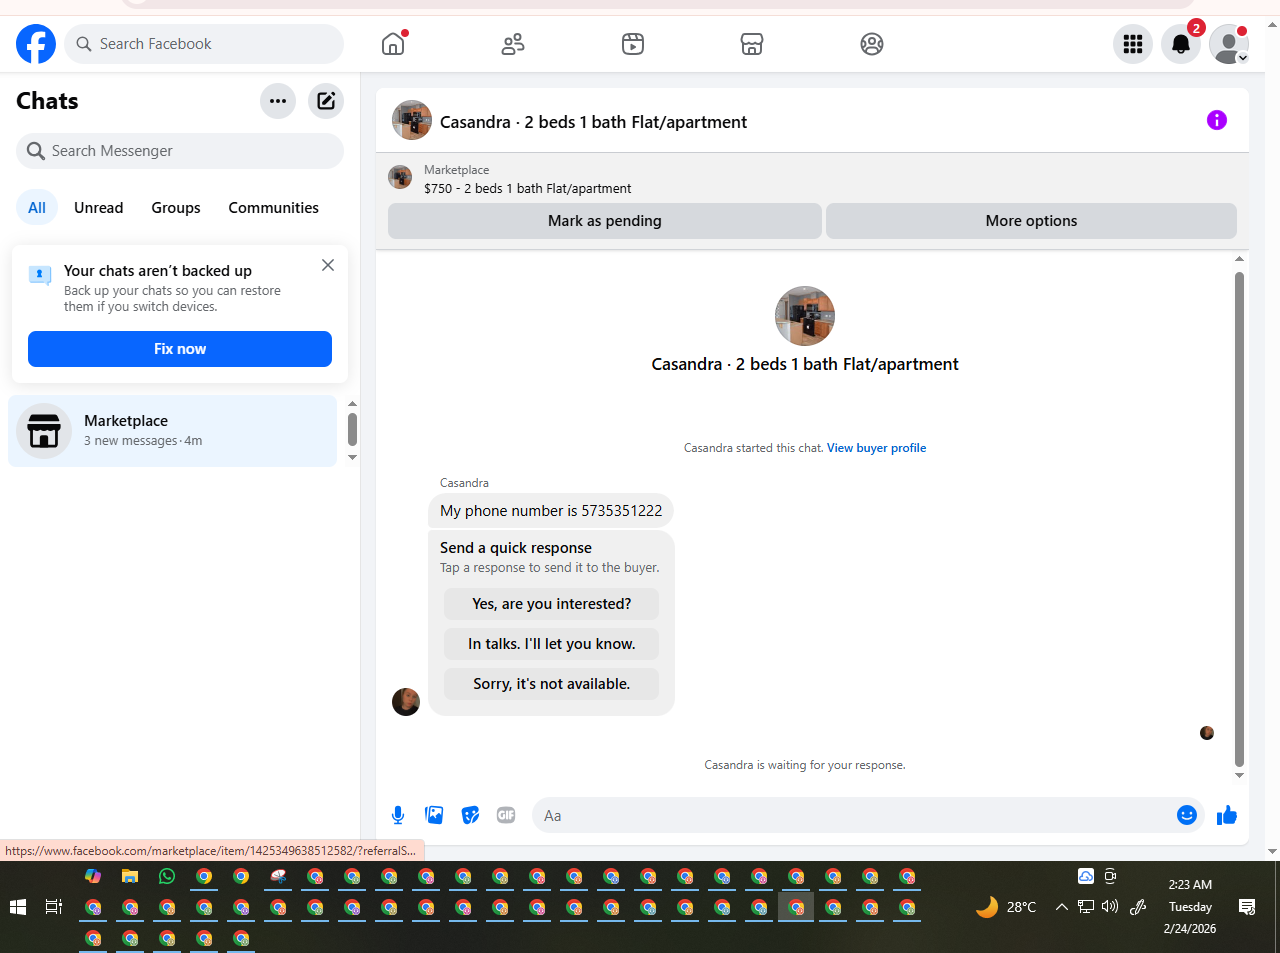This screenshot has height=953, width=1280.
Task: Open the Reels video icon
Action: point(633,44)
